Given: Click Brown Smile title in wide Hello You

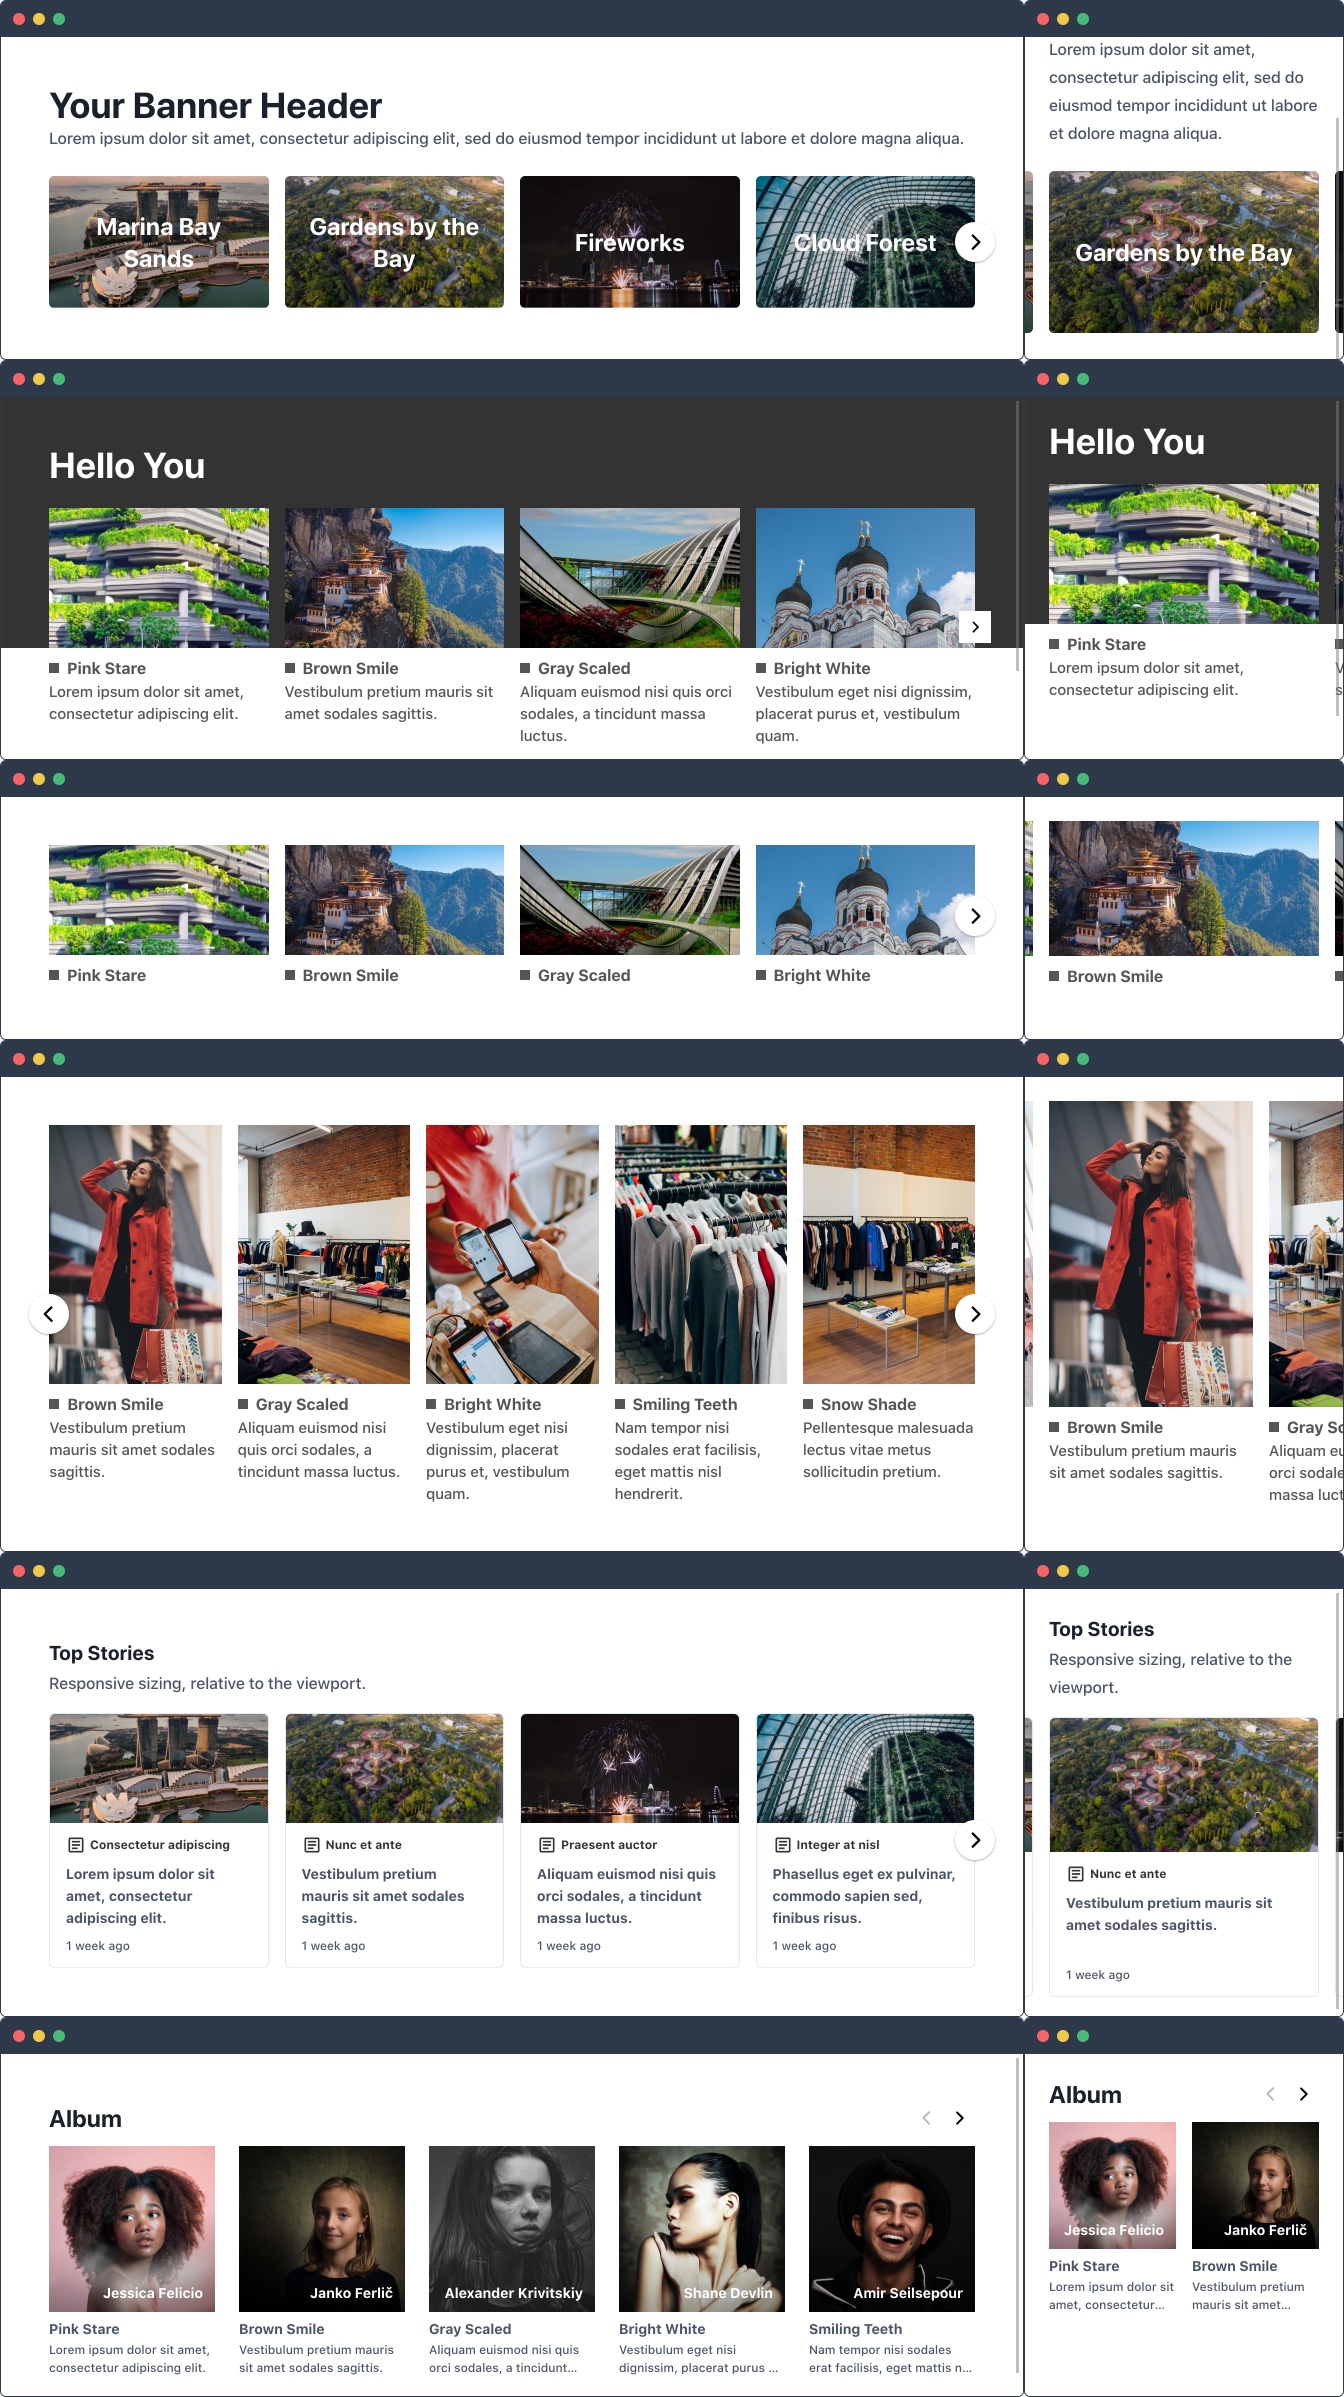Looking at the screenshot, I should click(350, 668).
